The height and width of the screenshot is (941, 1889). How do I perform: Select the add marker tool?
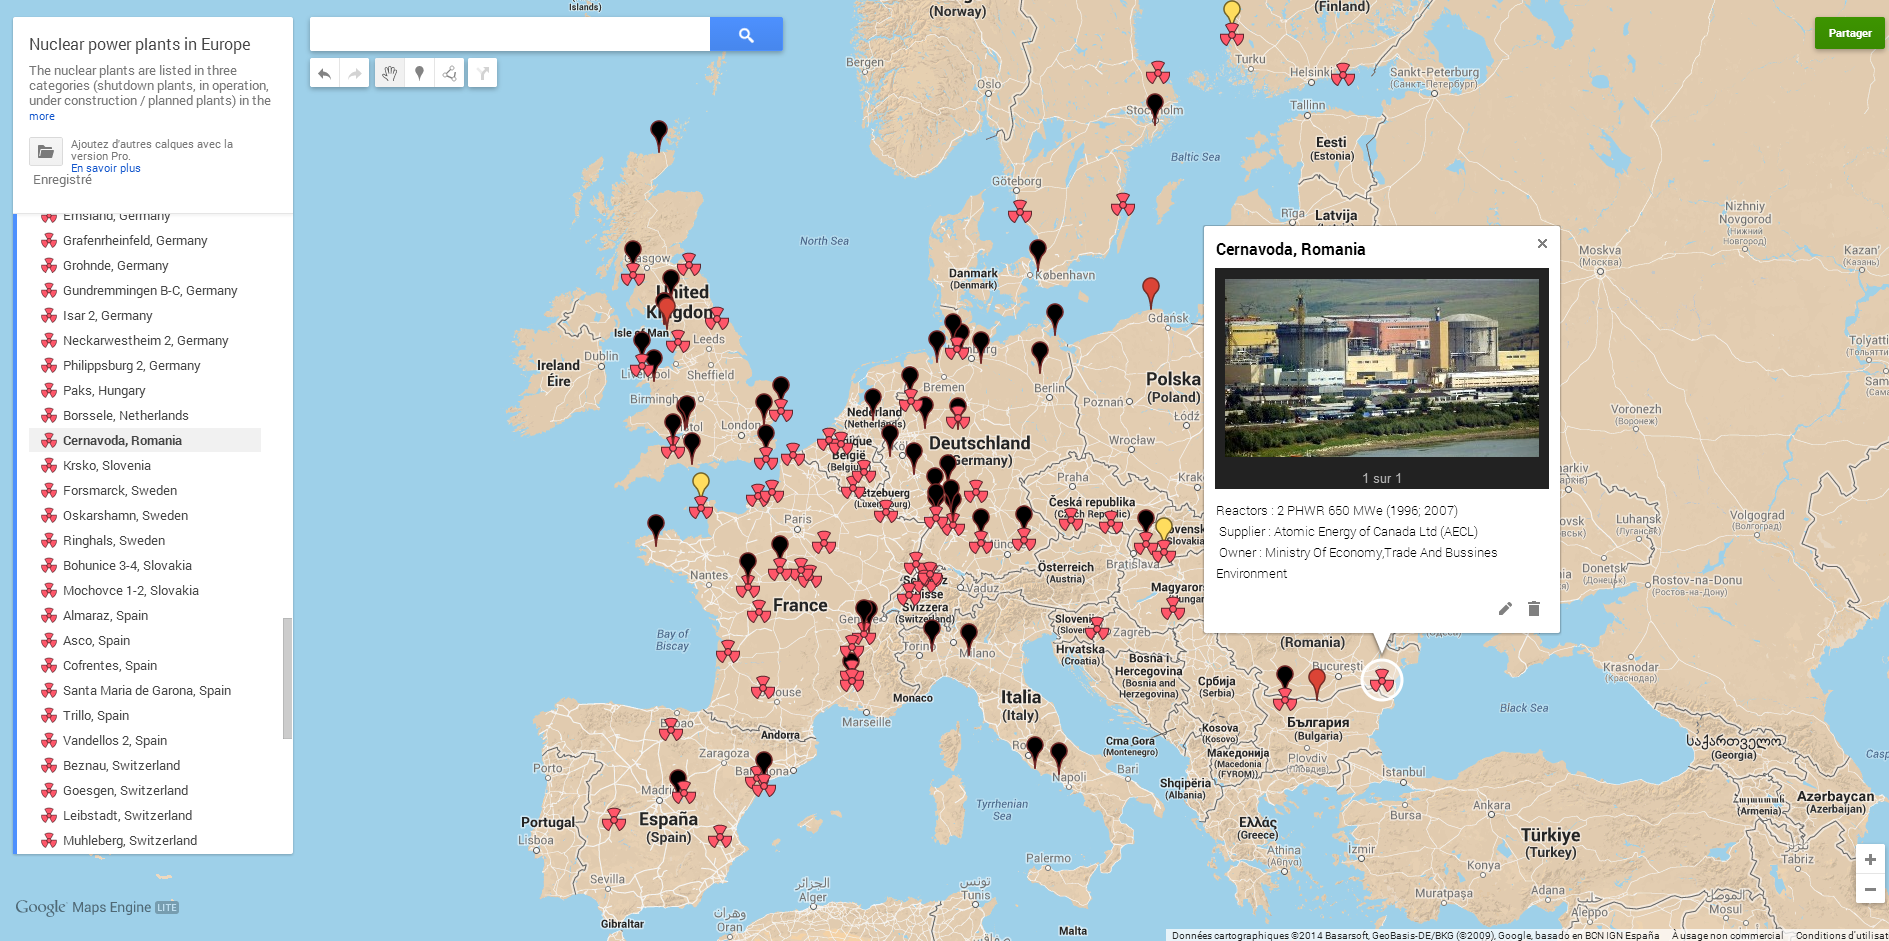tap(420, 73)
